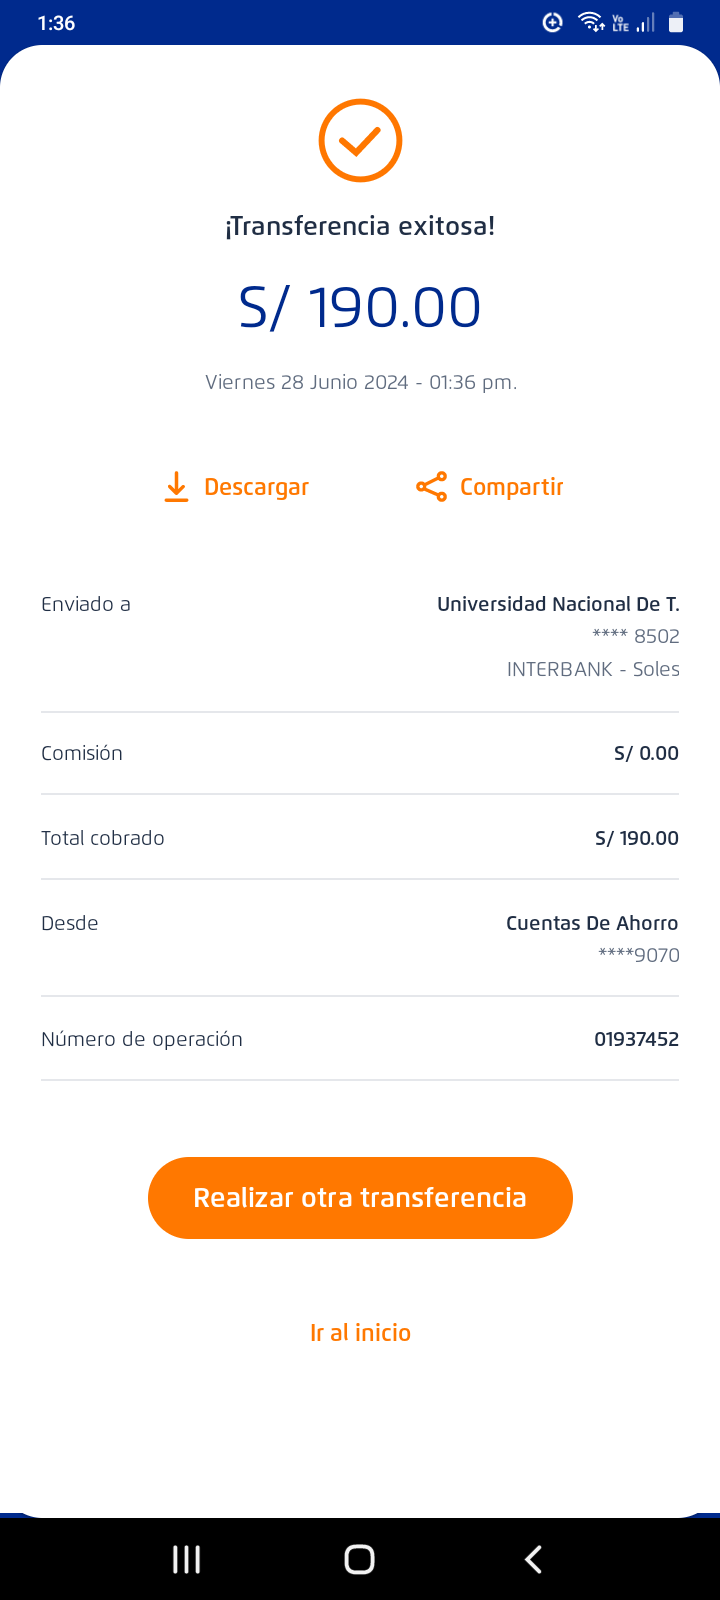Tap the Wi-Fi status bar icon

(590, 22)
